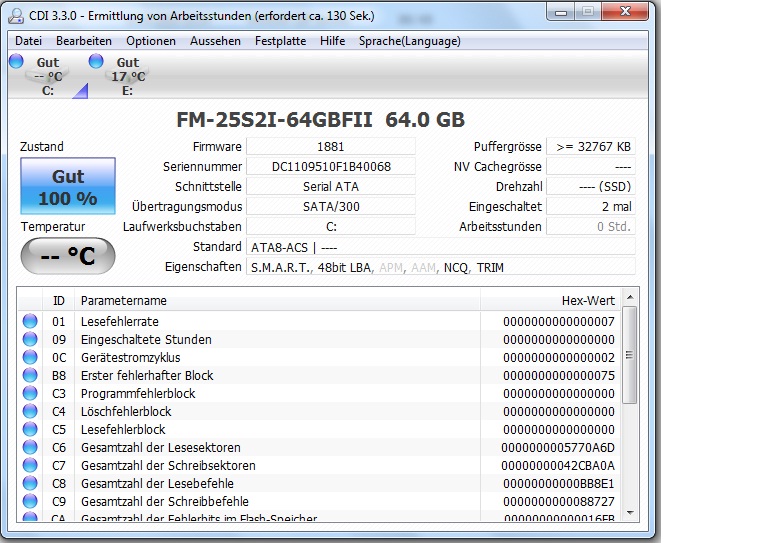Click hex value 000000005770A6D

[558, 448]
